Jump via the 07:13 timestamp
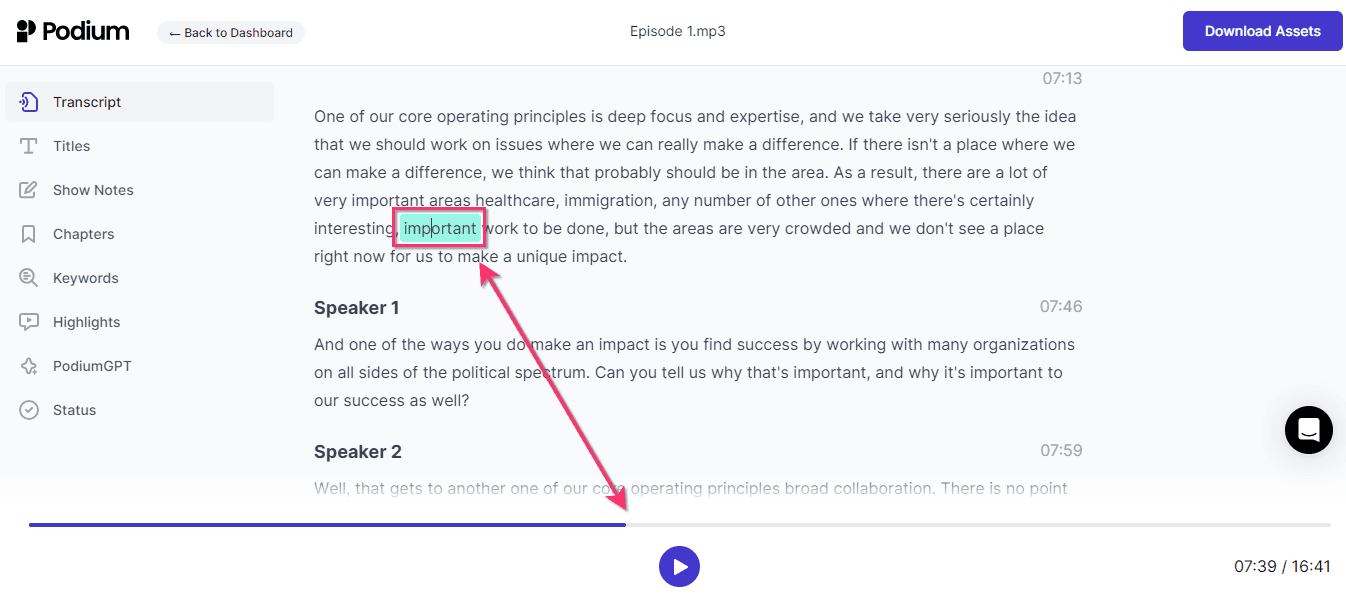The height and width of the screenshot is (599, 1346). click(x=1063, y=78)
